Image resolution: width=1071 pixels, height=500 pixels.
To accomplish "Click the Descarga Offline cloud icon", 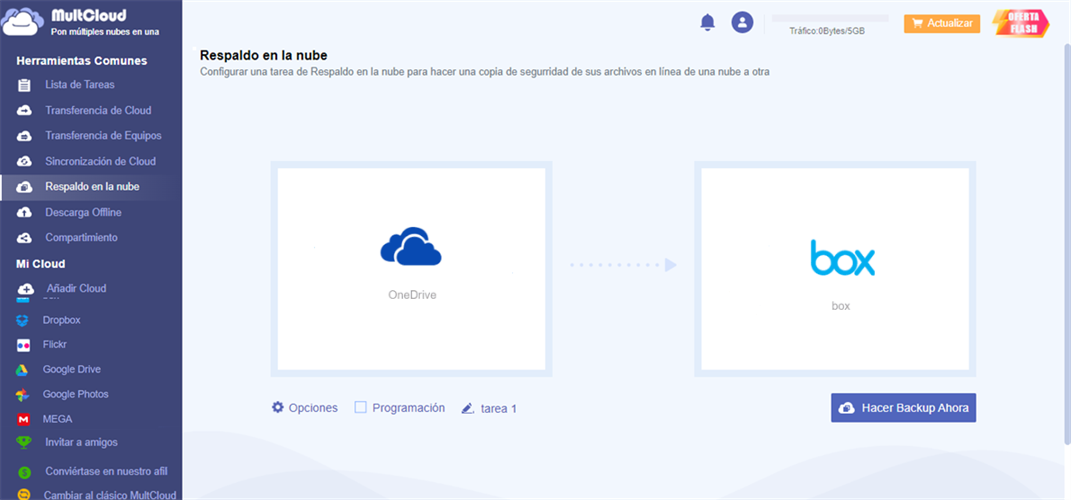I will pos(24,212).
